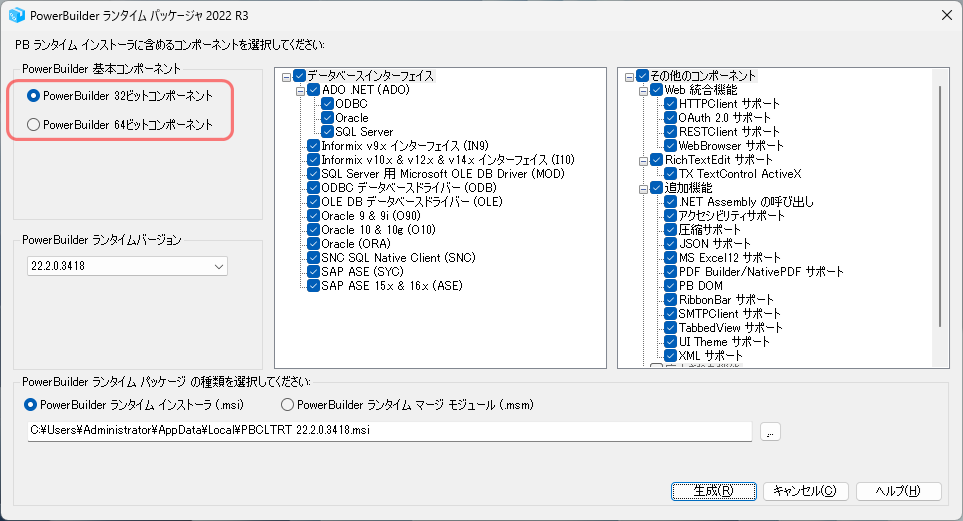963x521 pixels.
Task: Click the PowerBuilder app icon in title bar
Action: coord(16,14)
